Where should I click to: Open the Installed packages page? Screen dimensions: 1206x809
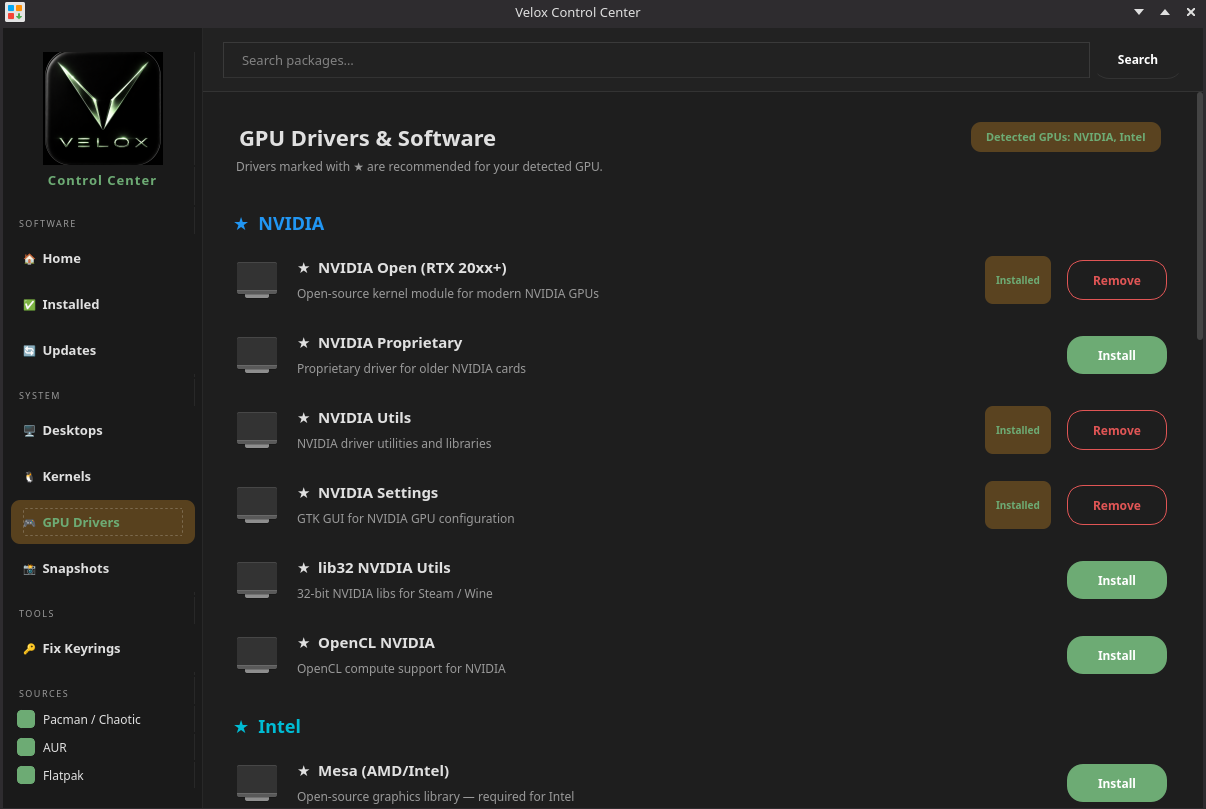click(x=103, y=304)
